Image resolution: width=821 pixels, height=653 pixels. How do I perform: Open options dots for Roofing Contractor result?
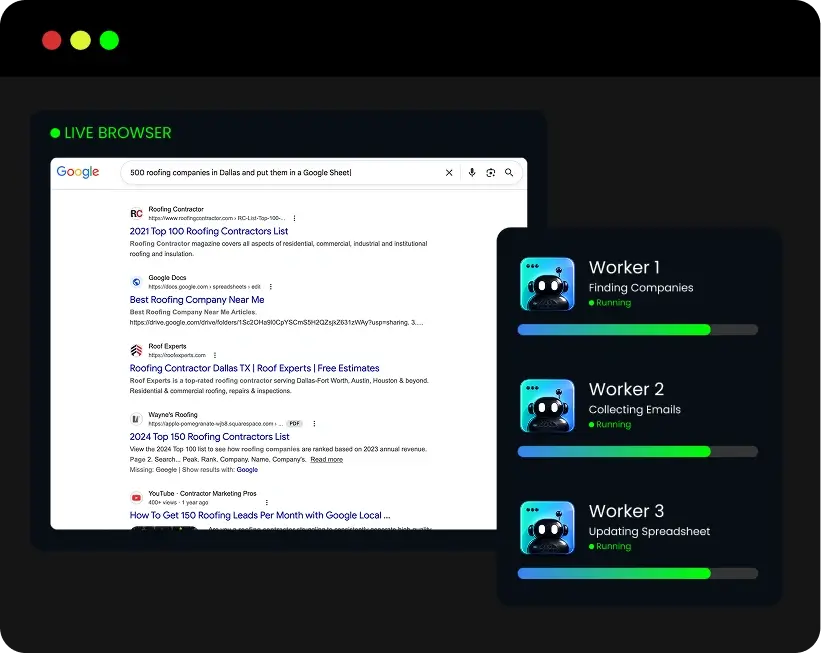point(294,218)
